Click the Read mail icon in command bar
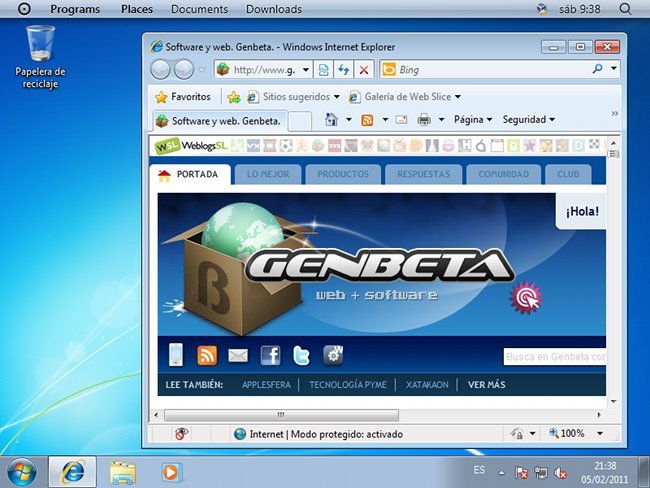This screenshot has height=488, width=650. 401,119
